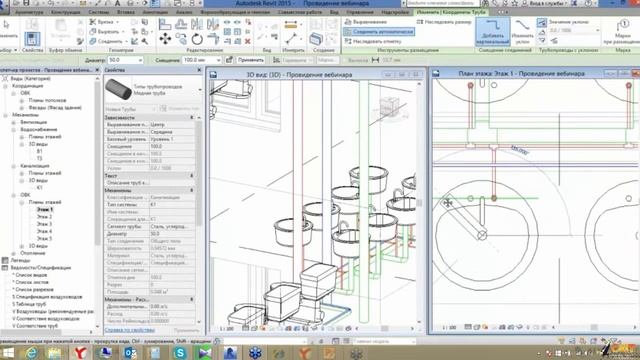Viewport: 640px width, 360px height.
Task: Open the Диаметр dropdown in options bar
Action: click(x=140, y=60)
